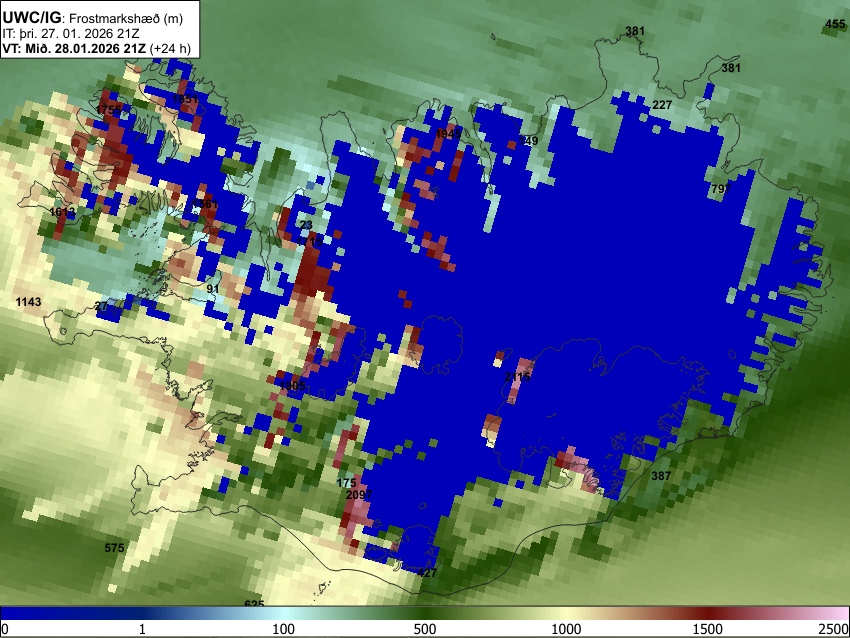Viewport: 850px width, 638px height.
Task: Click the 2115 value label
Action: point(518,377)
